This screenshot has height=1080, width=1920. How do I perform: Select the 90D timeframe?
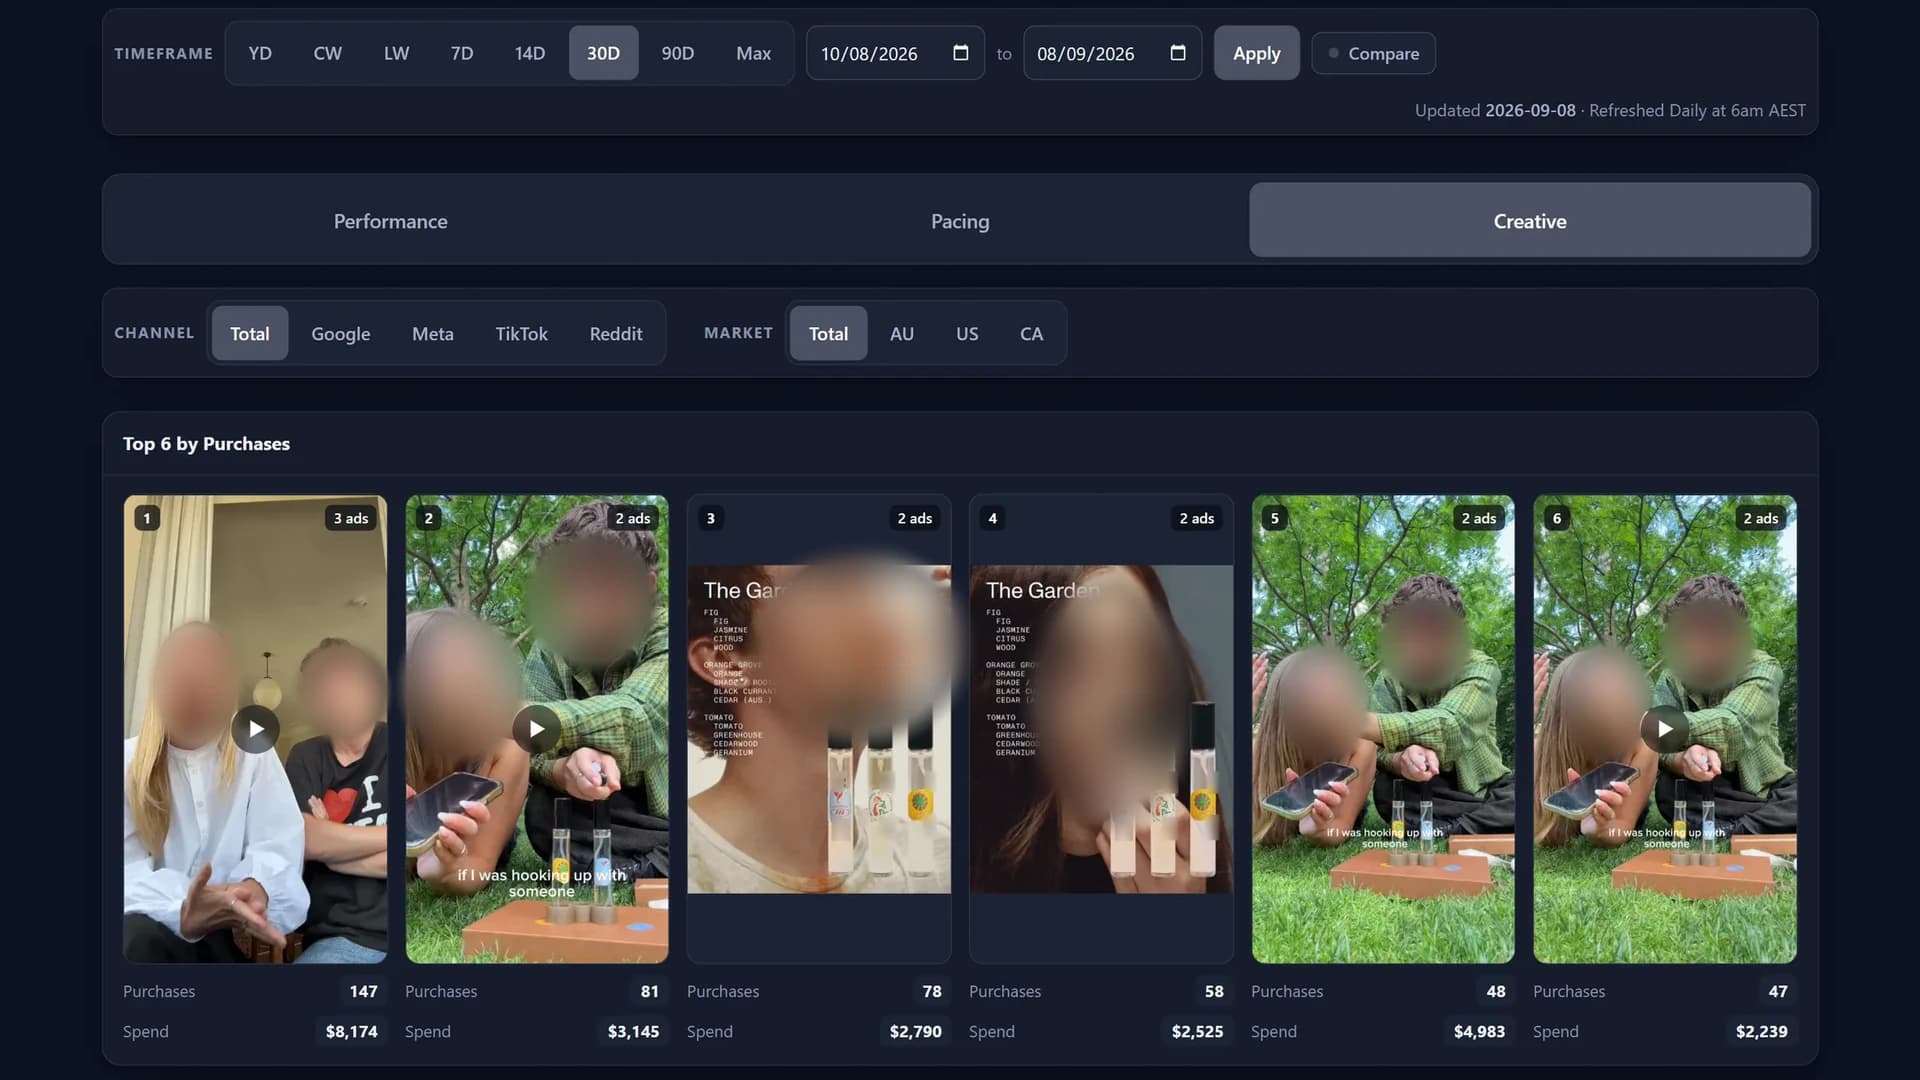coord(678,53)
